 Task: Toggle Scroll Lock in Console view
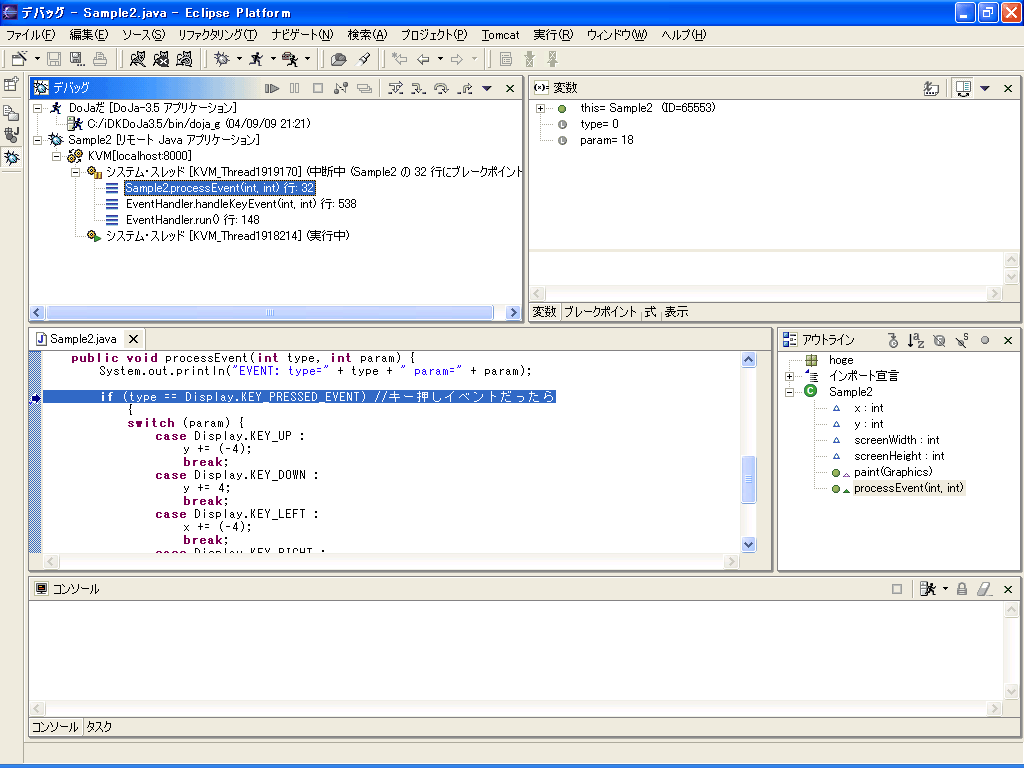tap(962, 589)
